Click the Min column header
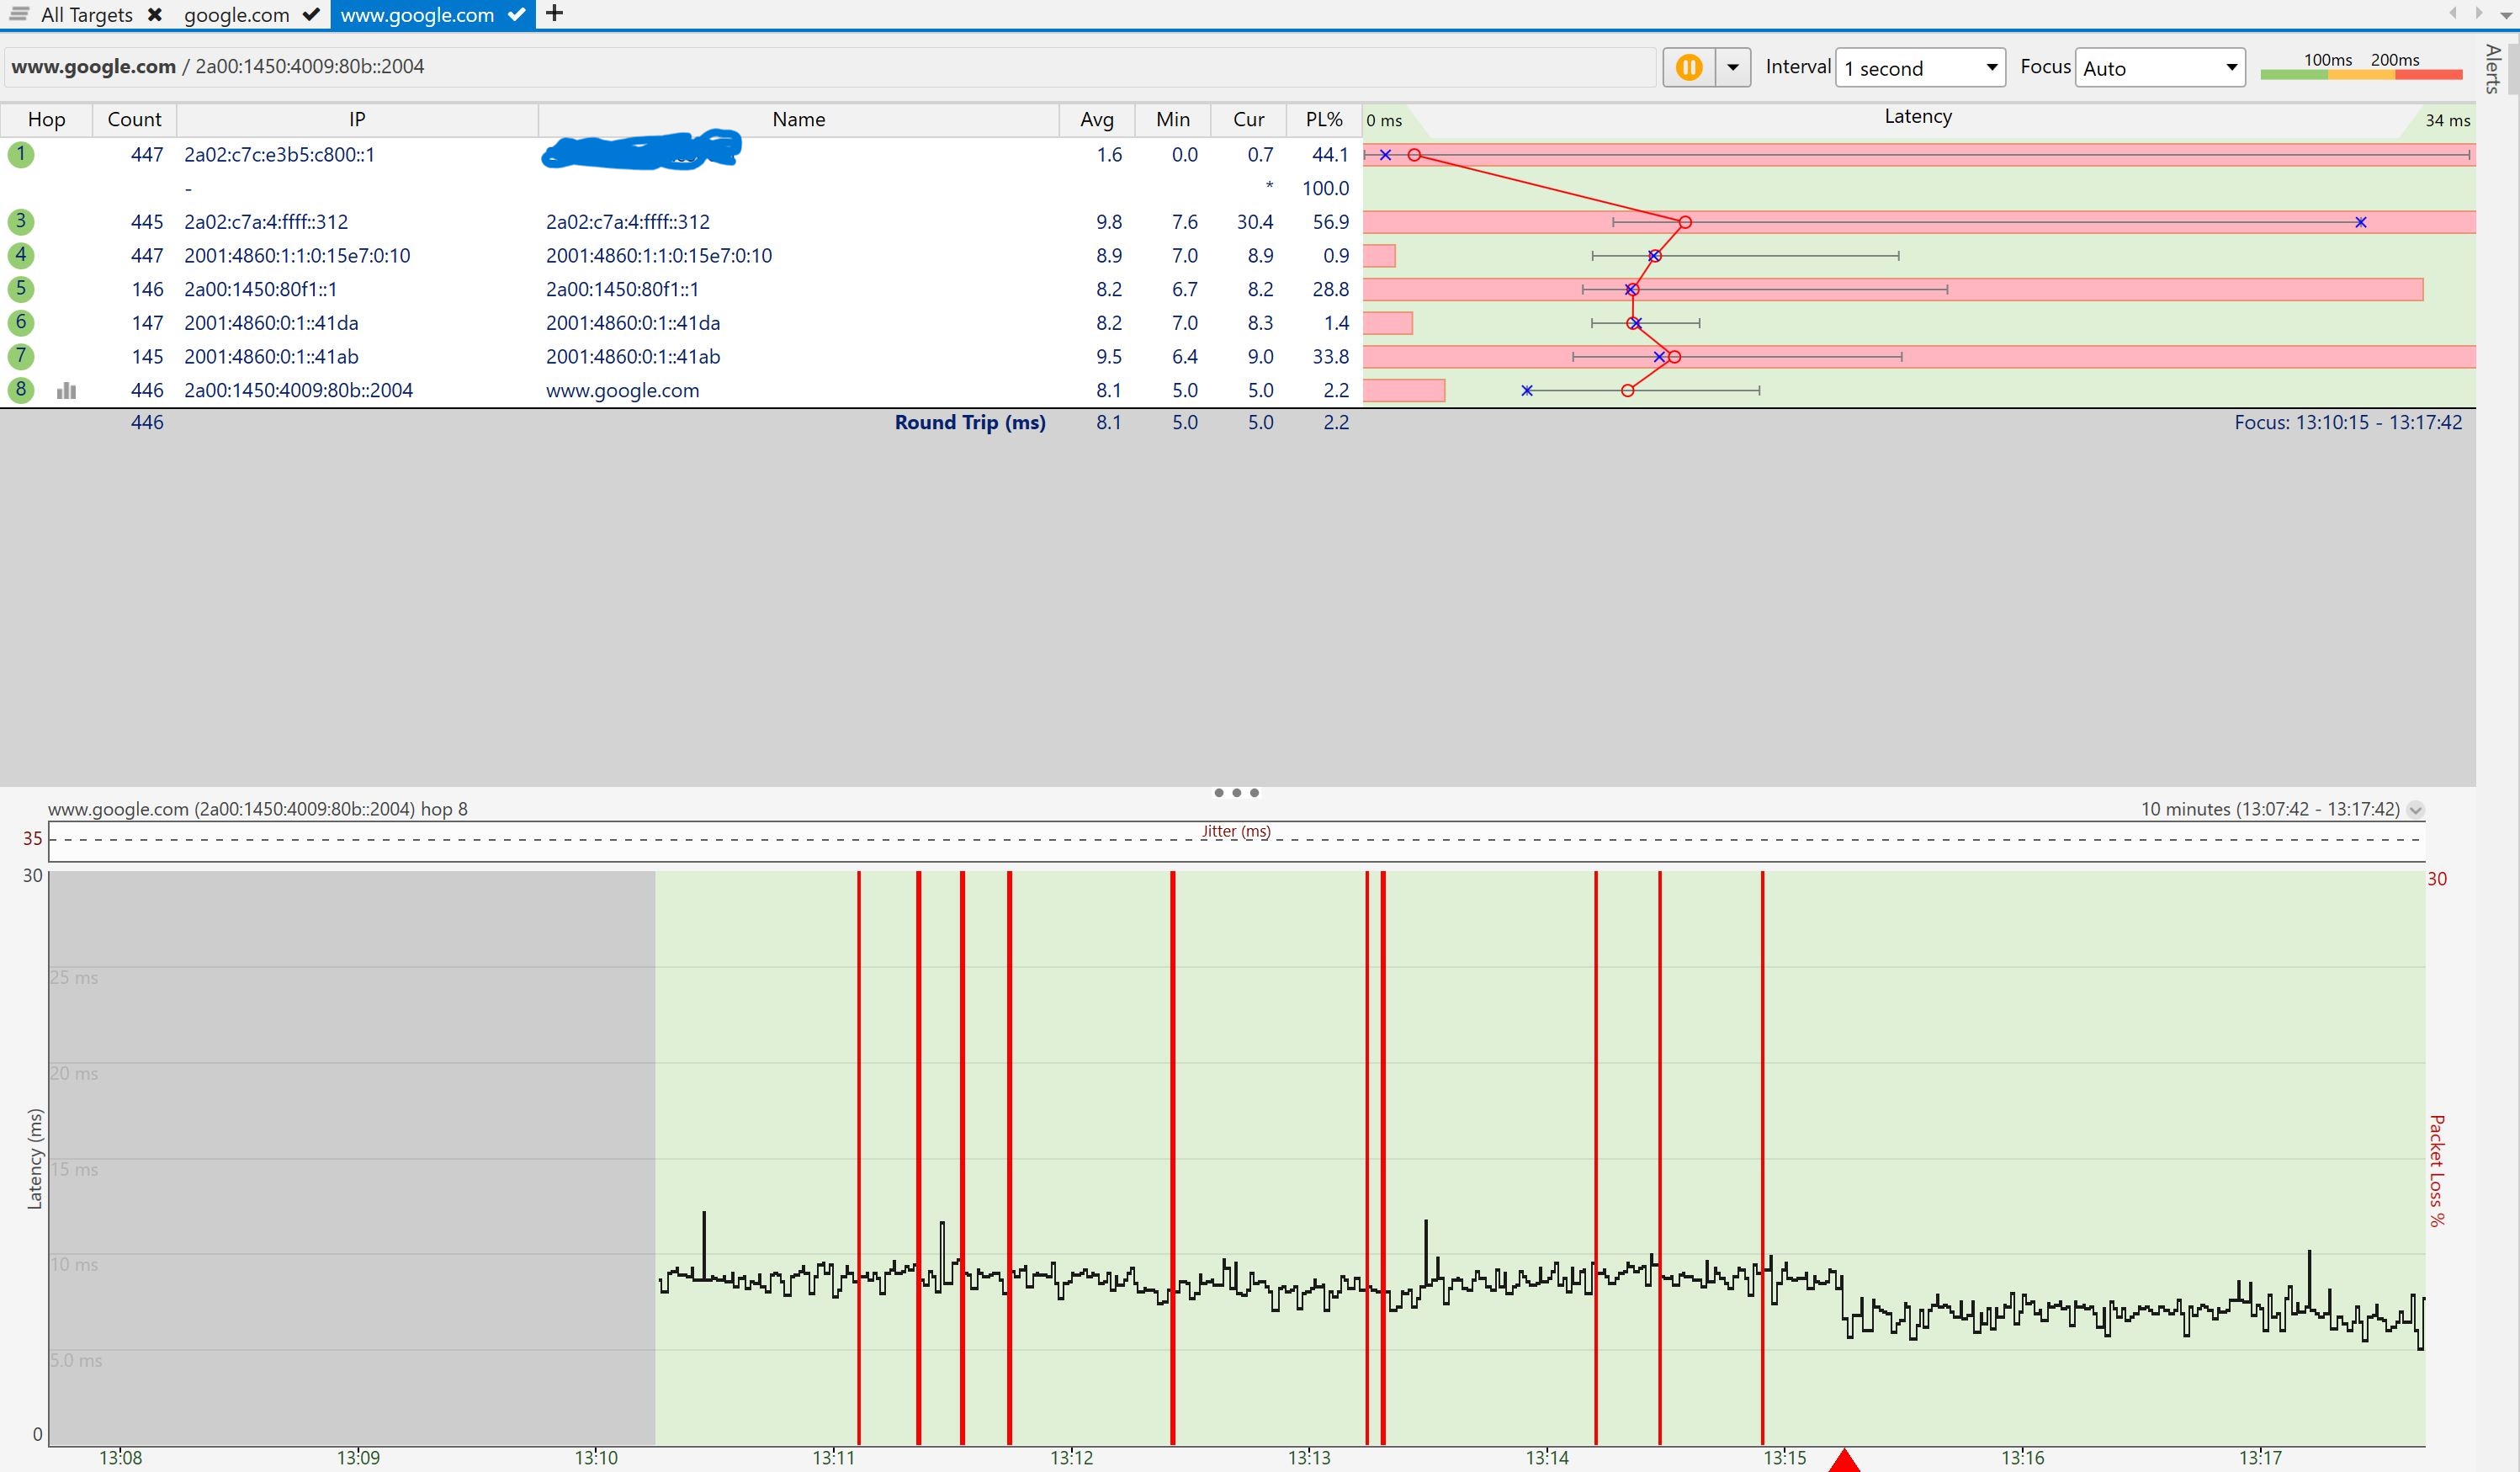This screenshot has height=1472, width=2520. (1173, 119)
